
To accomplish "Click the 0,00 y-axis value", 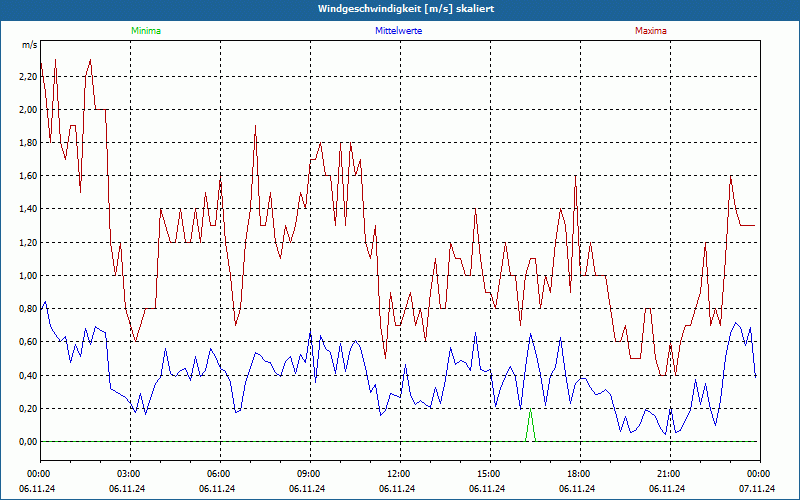I will point(28,442).
